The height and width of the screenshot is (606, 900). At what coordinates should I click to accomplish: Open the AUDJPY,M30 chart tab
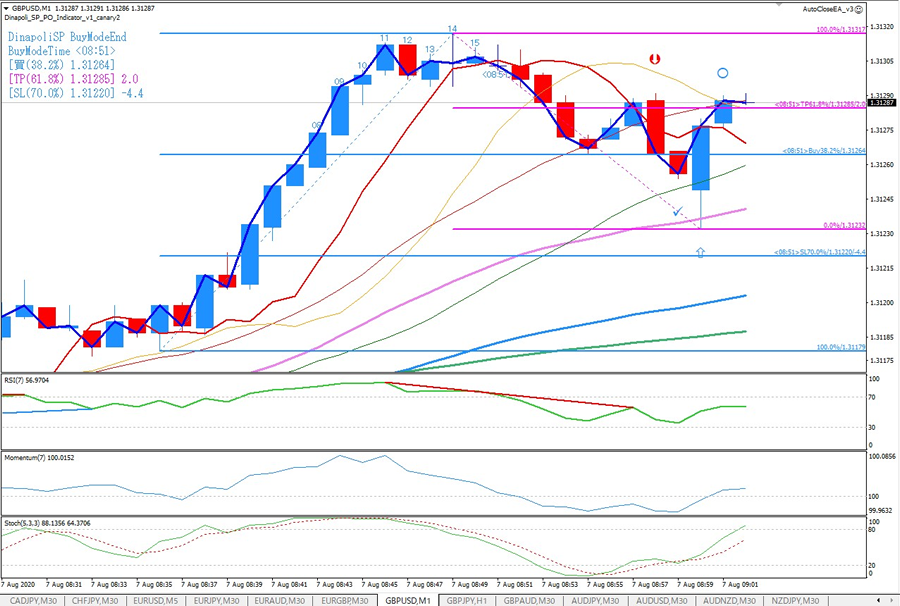[595, 600]
